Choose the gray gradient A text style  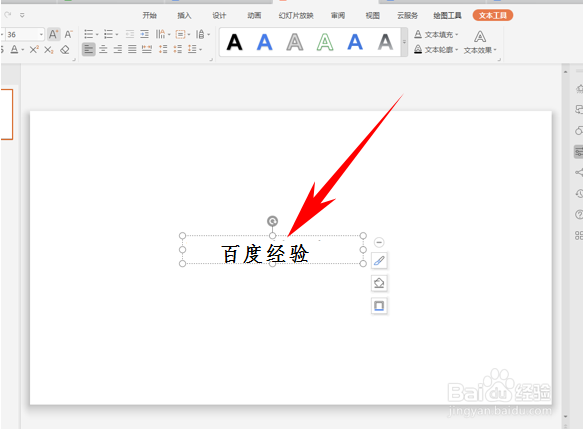pyautogui.click(x=385, y=42)
